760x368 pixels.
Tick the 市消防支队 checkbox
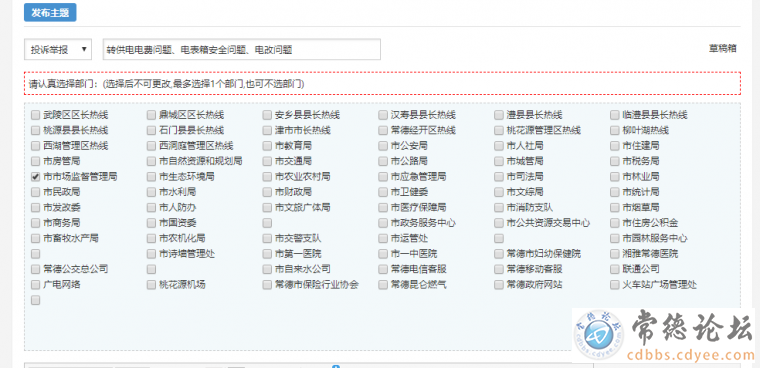click(x=499, y=208)
